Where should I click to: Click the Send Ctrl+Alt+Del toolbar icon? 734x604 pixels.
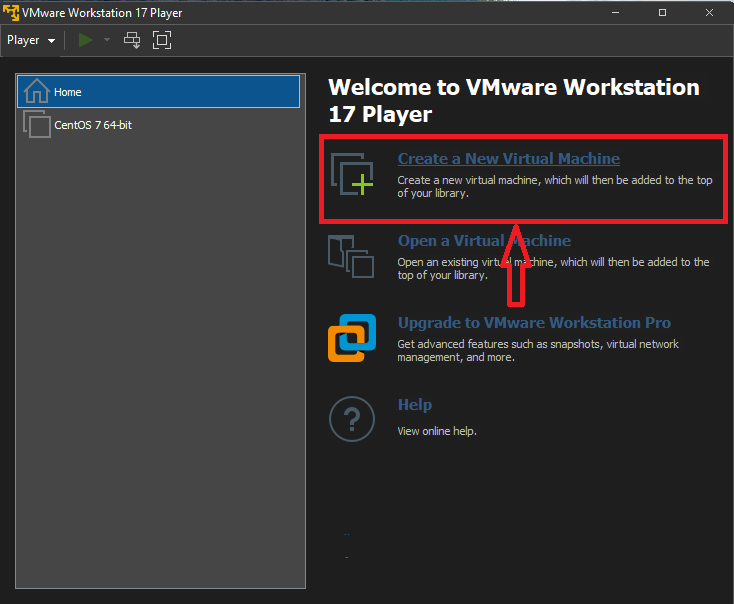click(132, 40)
